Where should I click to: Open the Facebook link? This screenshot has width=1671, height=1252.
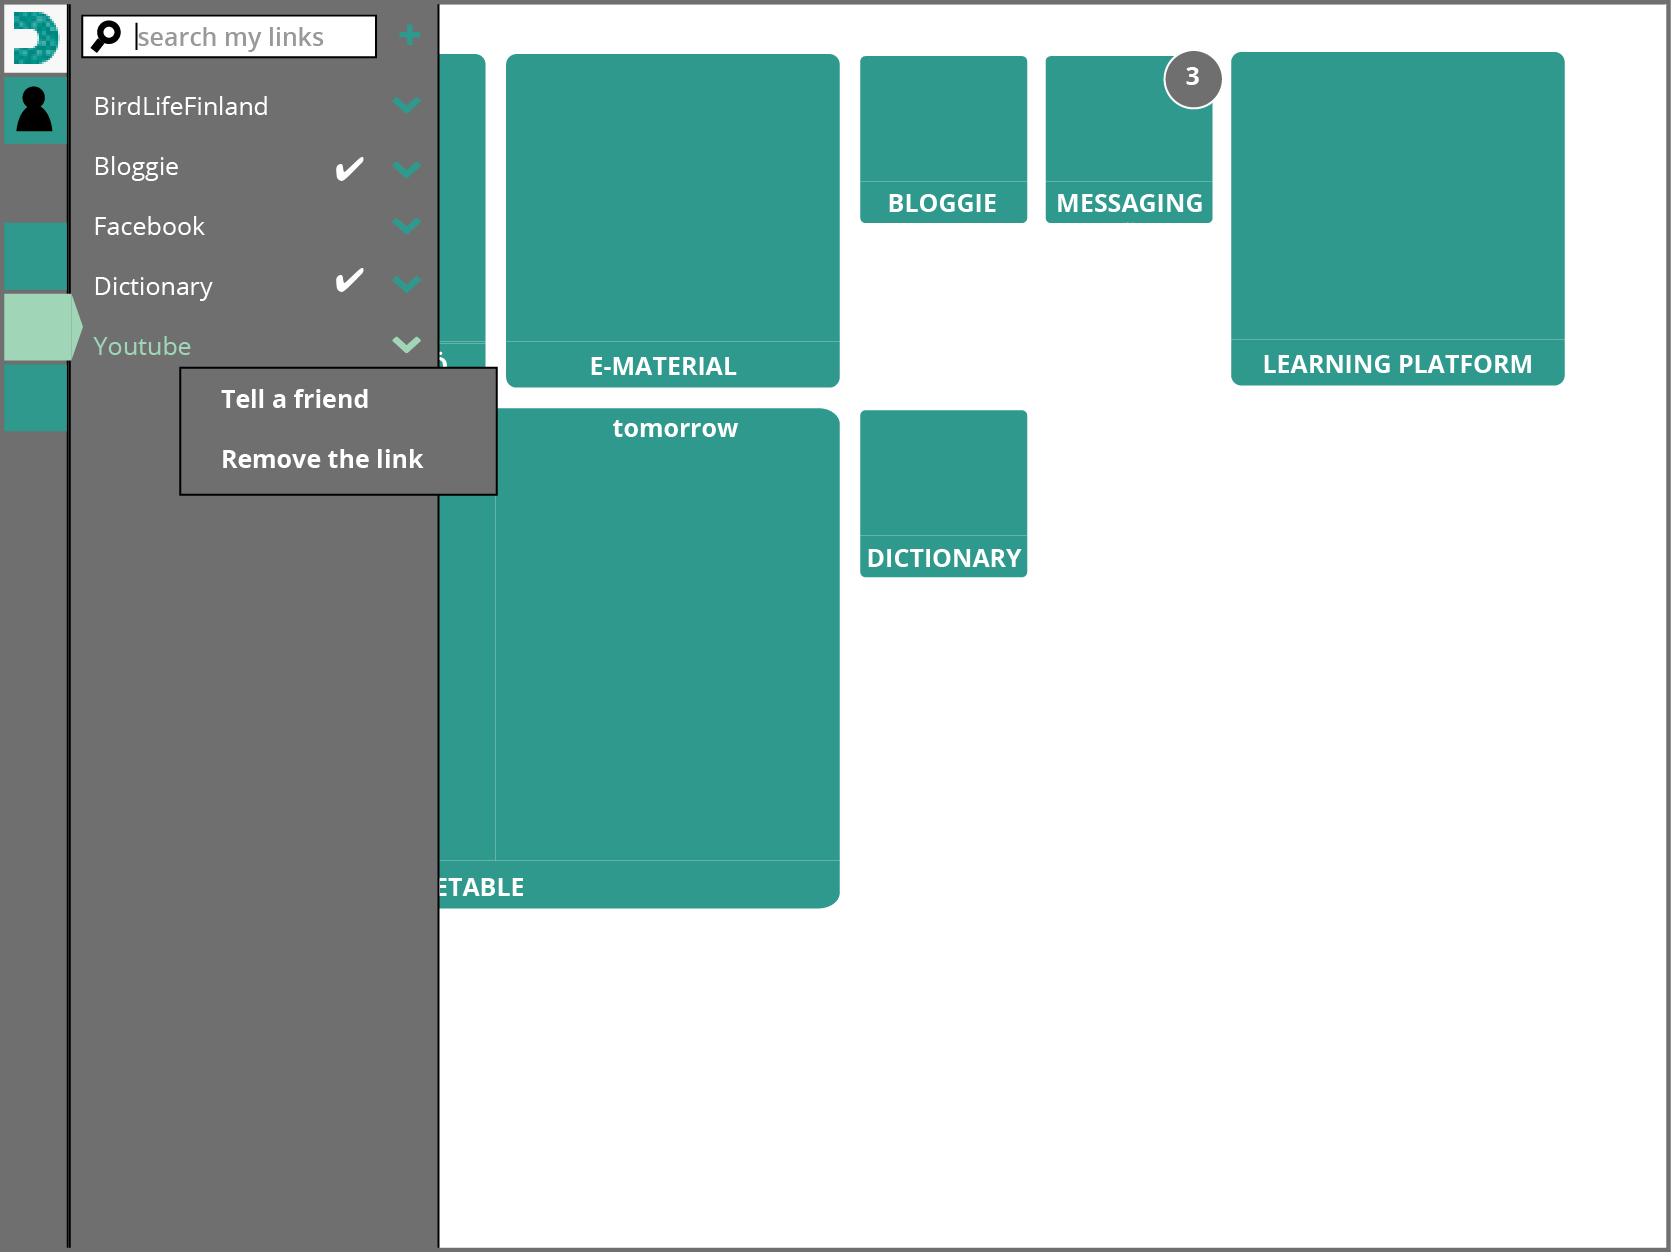149,226
